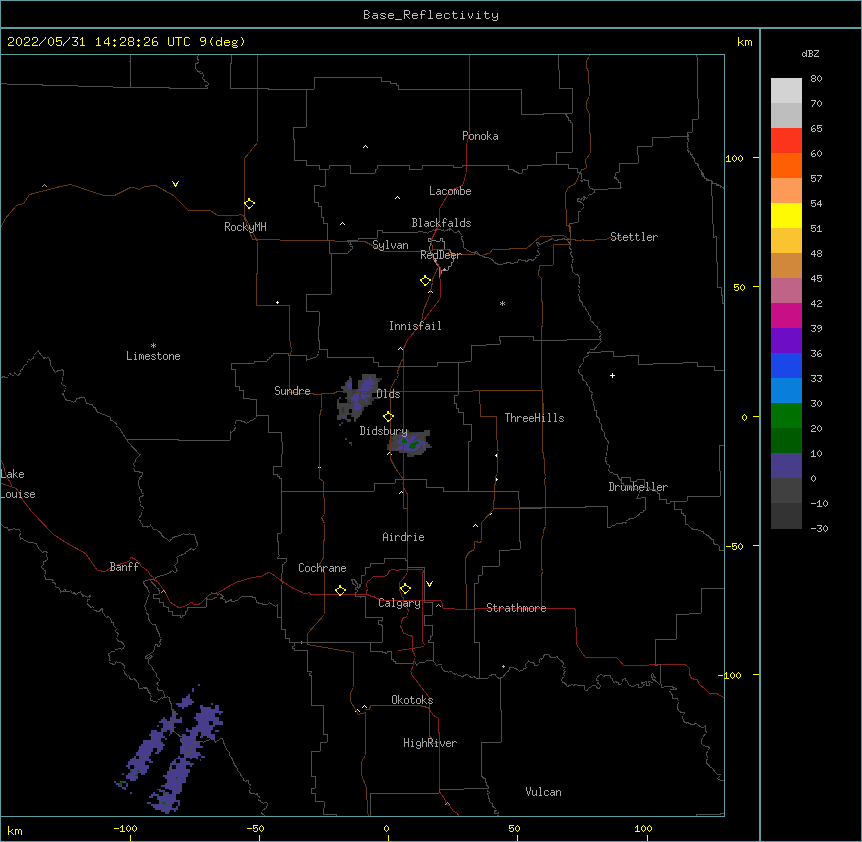862x842 pixels.
Task: Click the Lake Louise label
Action: coord(18,484)
